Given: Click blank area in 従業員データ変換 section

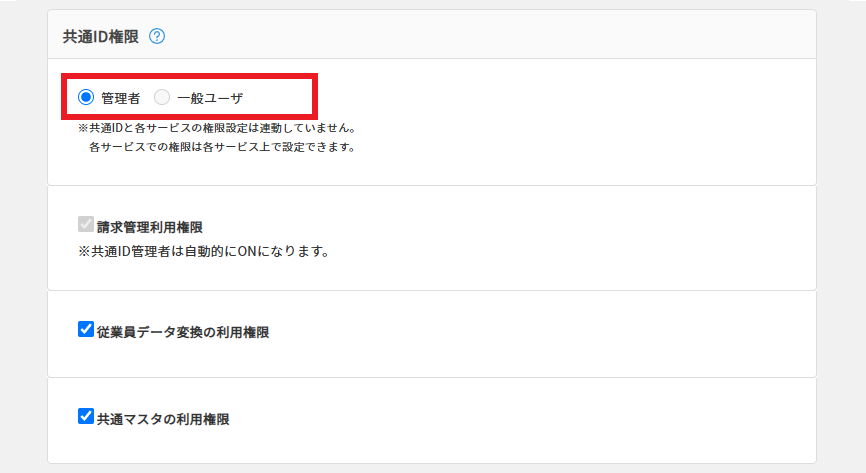Looking at the screenshot, I should click(x=550, y=333).
